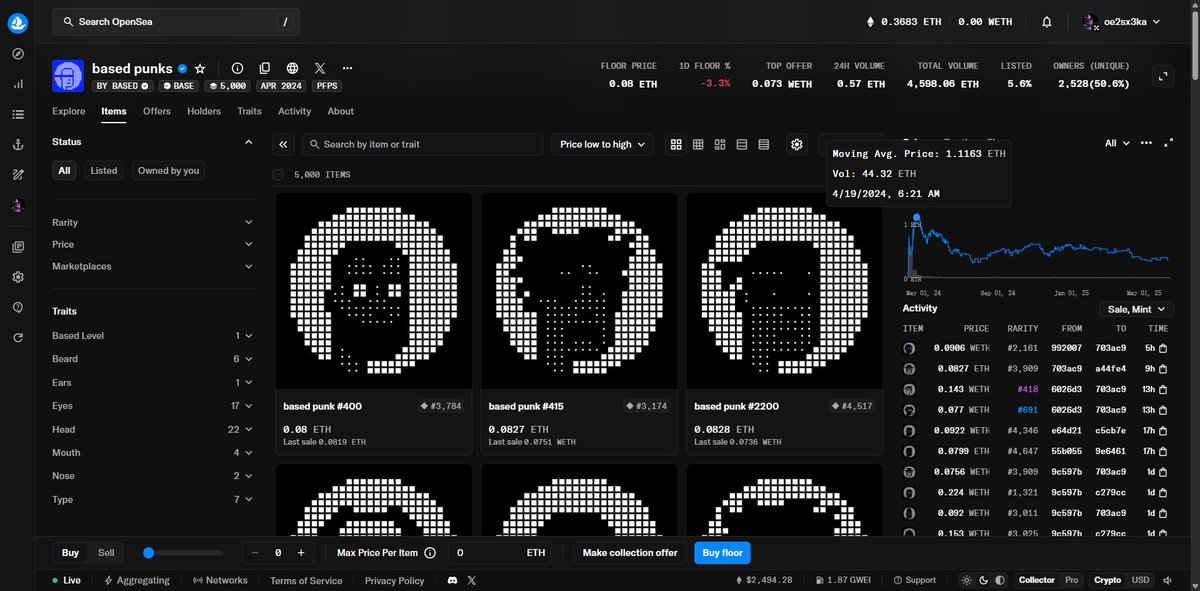1200x591 pixels.
Task: Switch to compact grid view
Action: (x=698, y=145)
